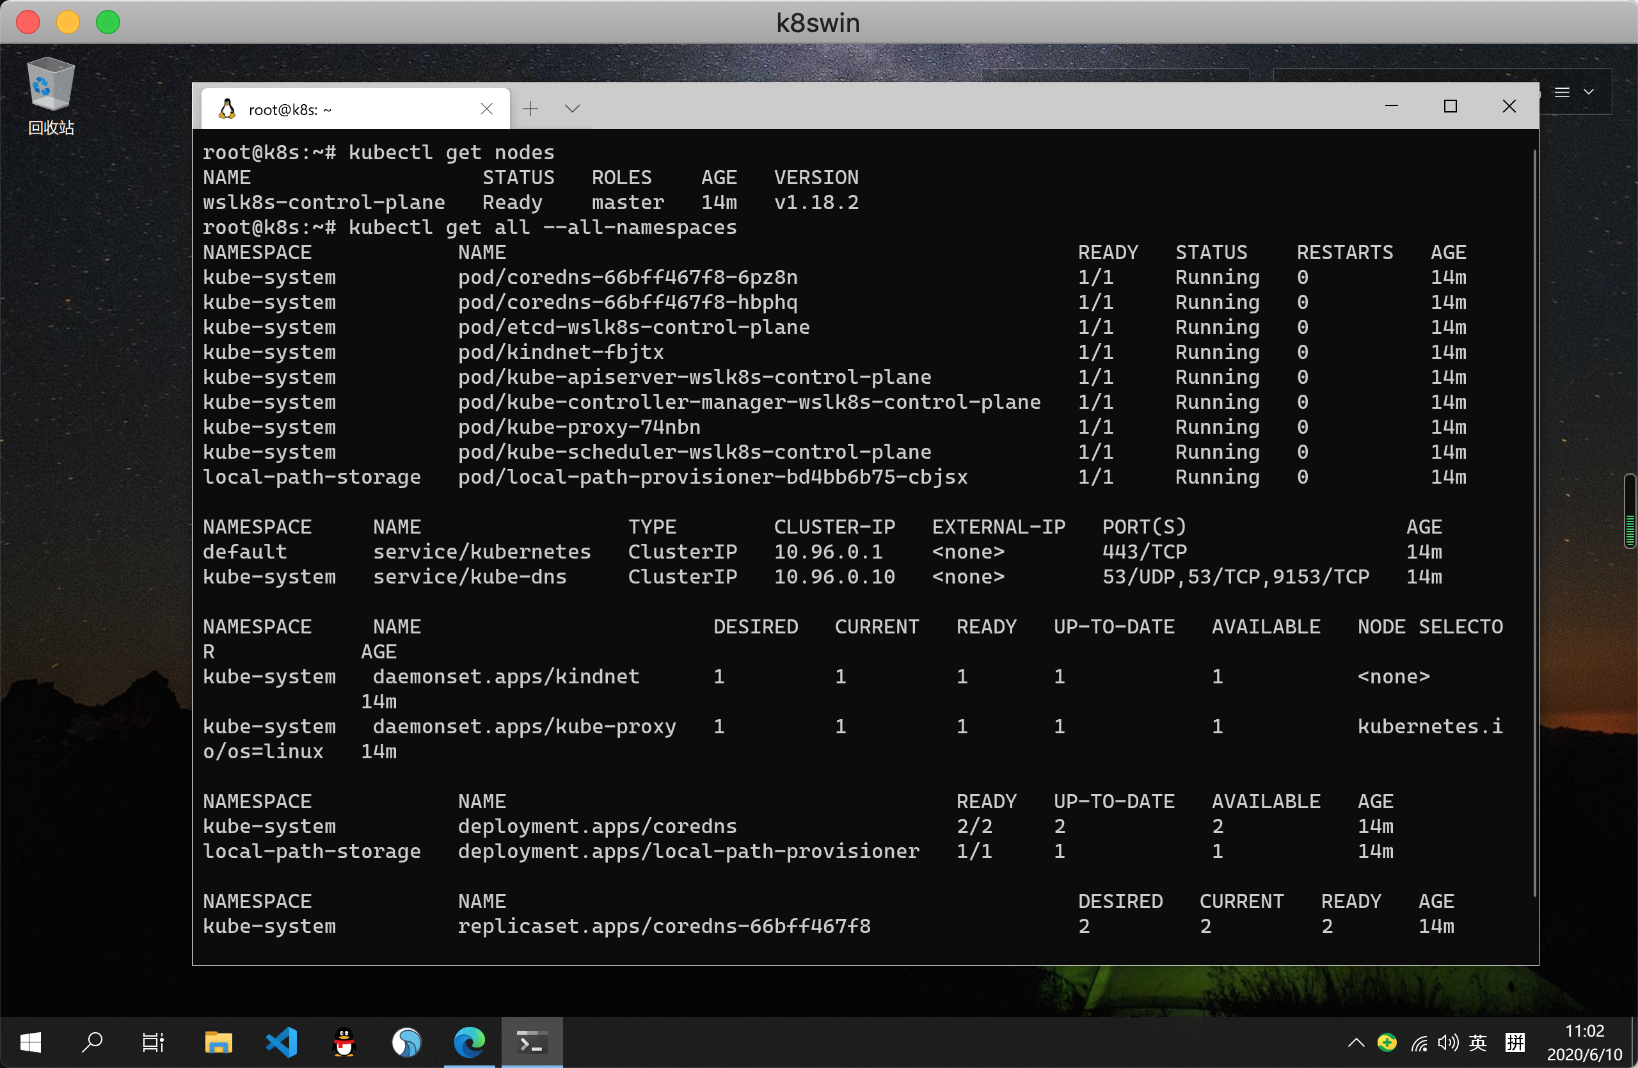Zoom k8swin with green button
The width and height of the screenshot is (1638, 1068).
108,22
